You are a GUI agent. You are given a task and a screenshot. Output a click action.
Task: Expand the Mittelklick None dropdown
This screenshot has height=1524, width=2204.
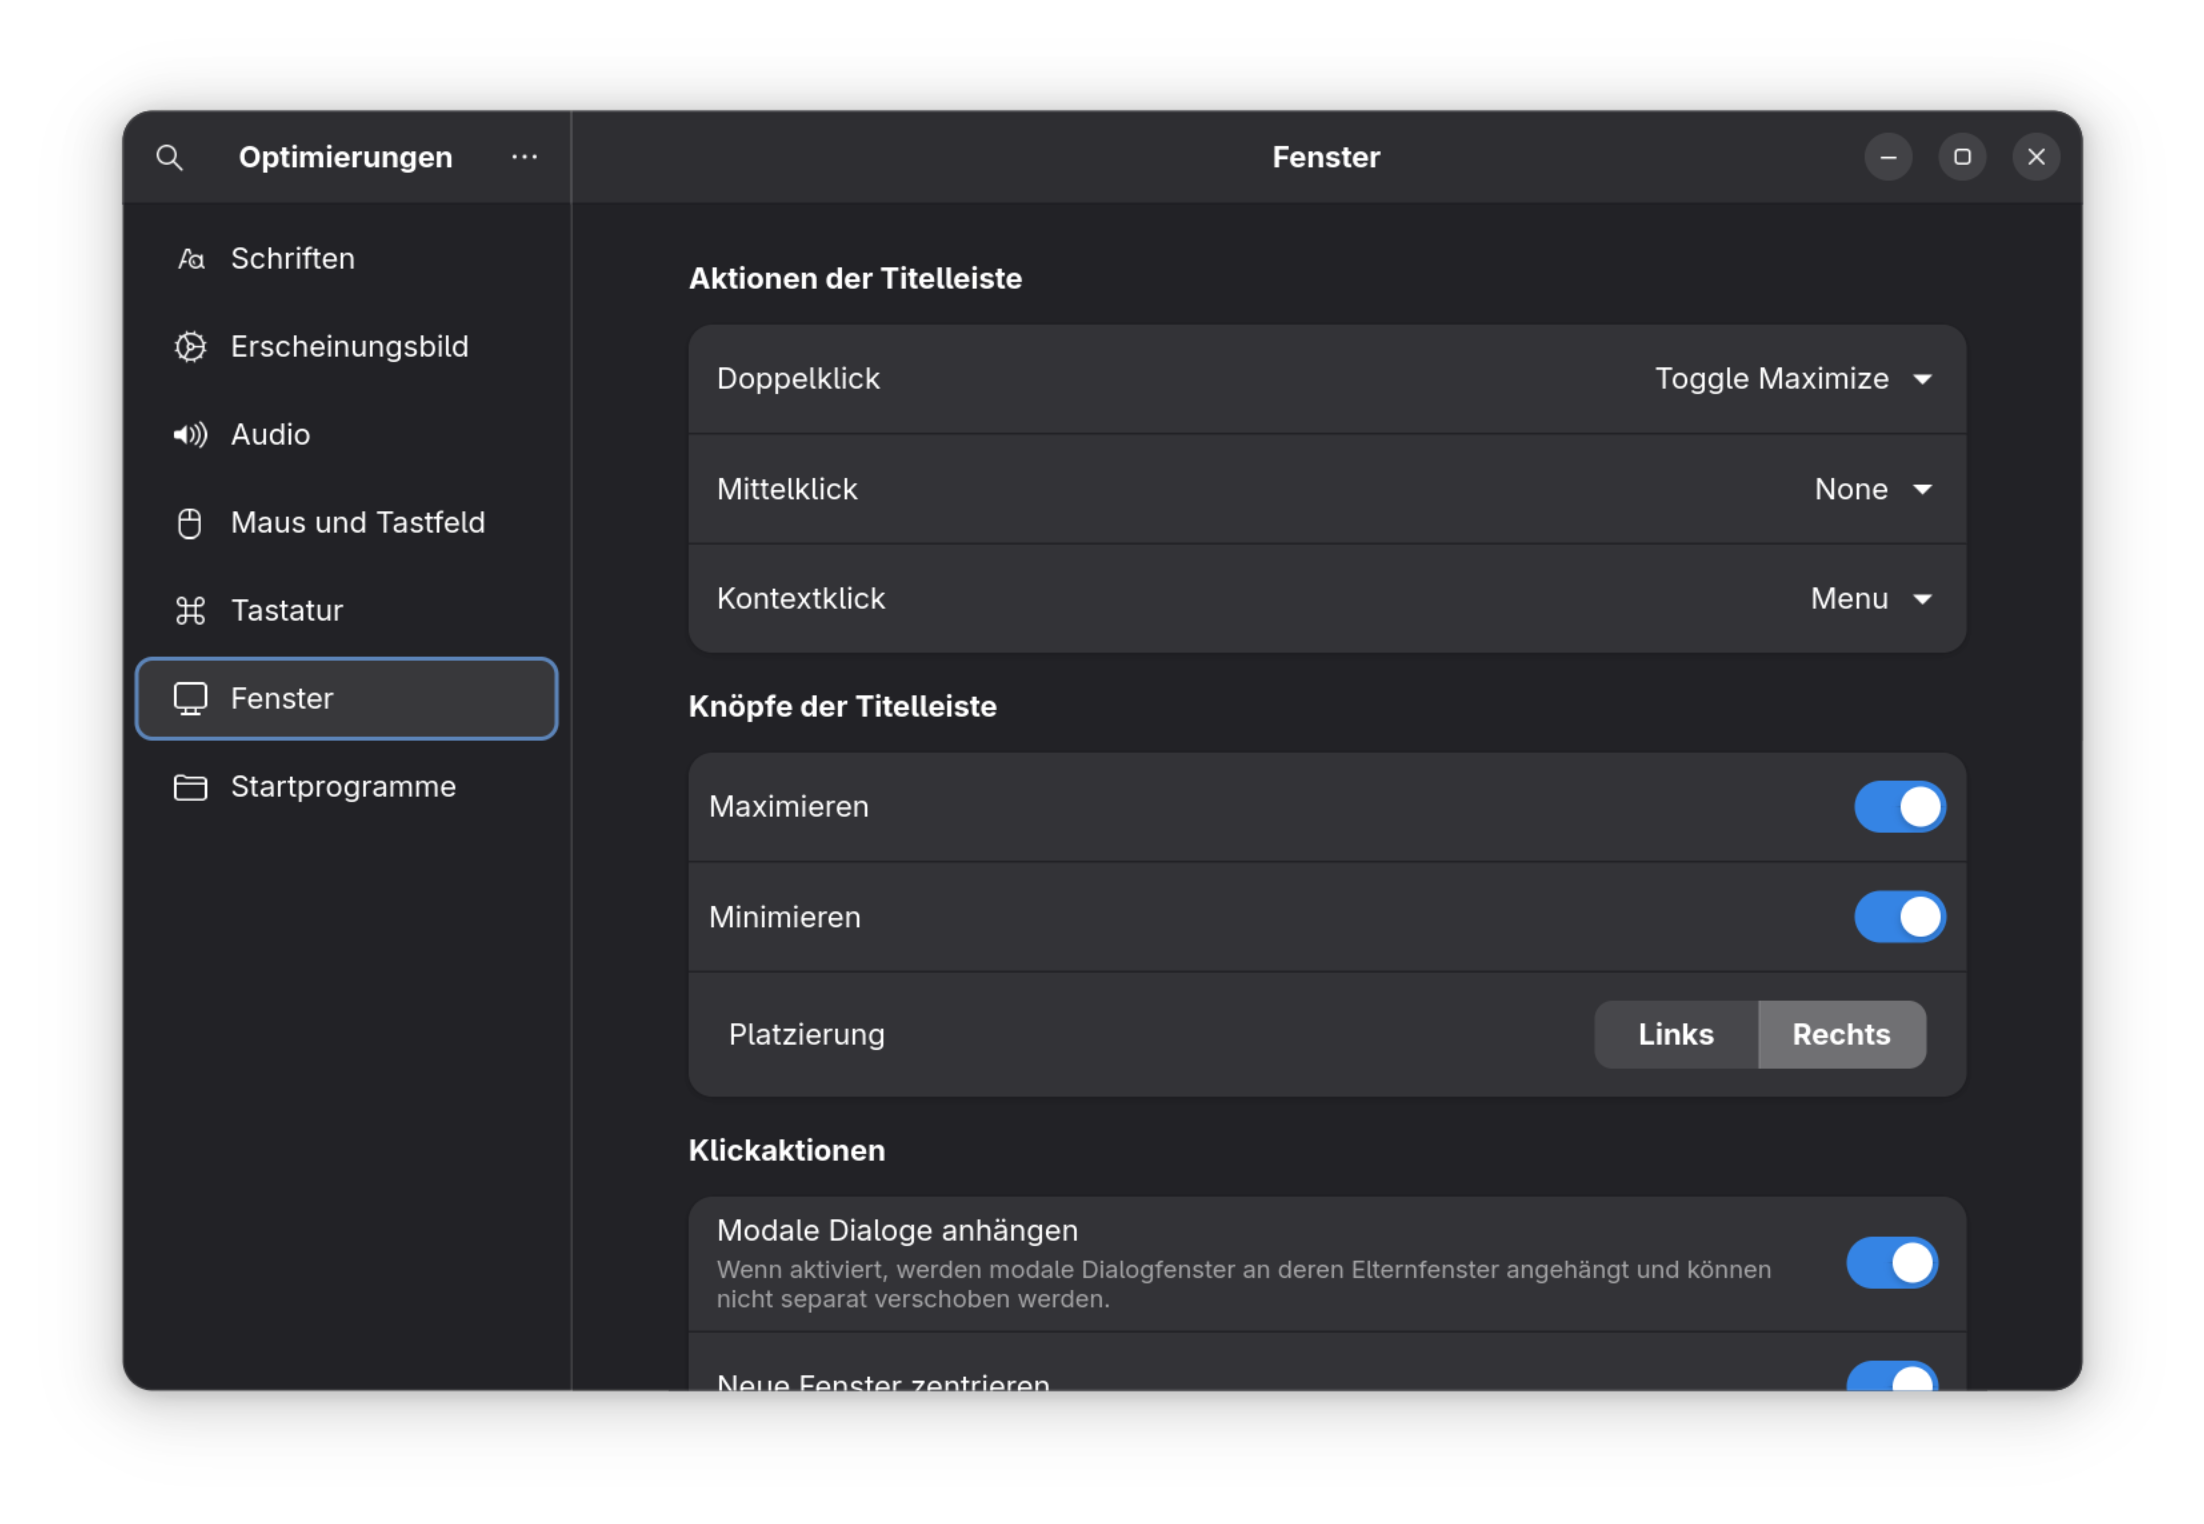pos(1872,489)
